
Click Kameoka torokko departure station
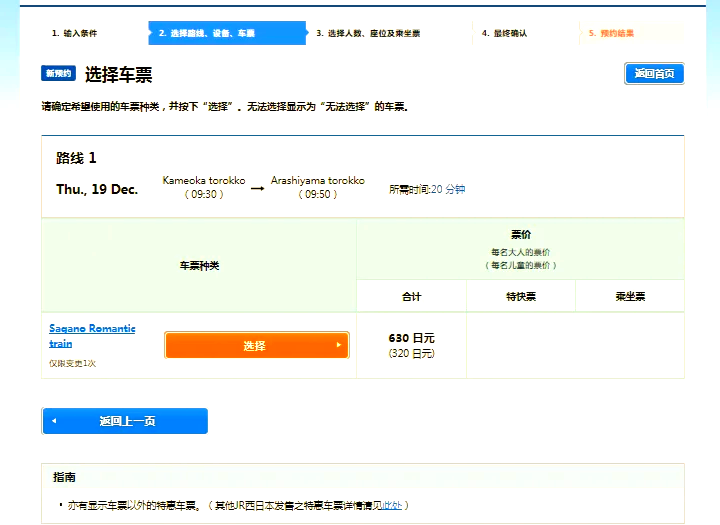(x=204, y=181)
